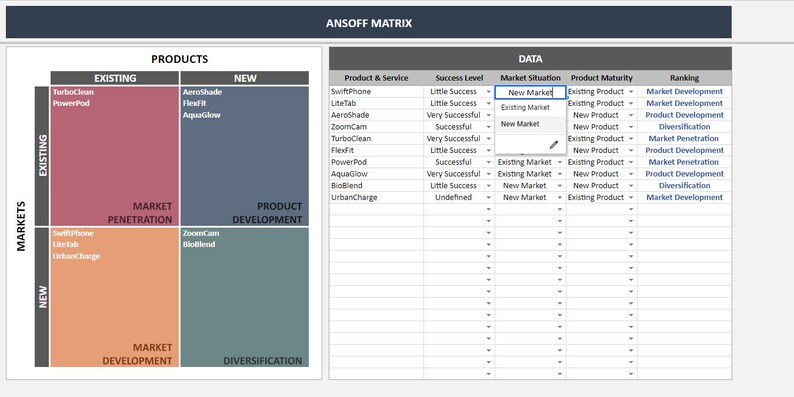Click the Diversification teal quadrant
Image resolution: width=794 pixels, height=397 pixels.
point(245,297)
